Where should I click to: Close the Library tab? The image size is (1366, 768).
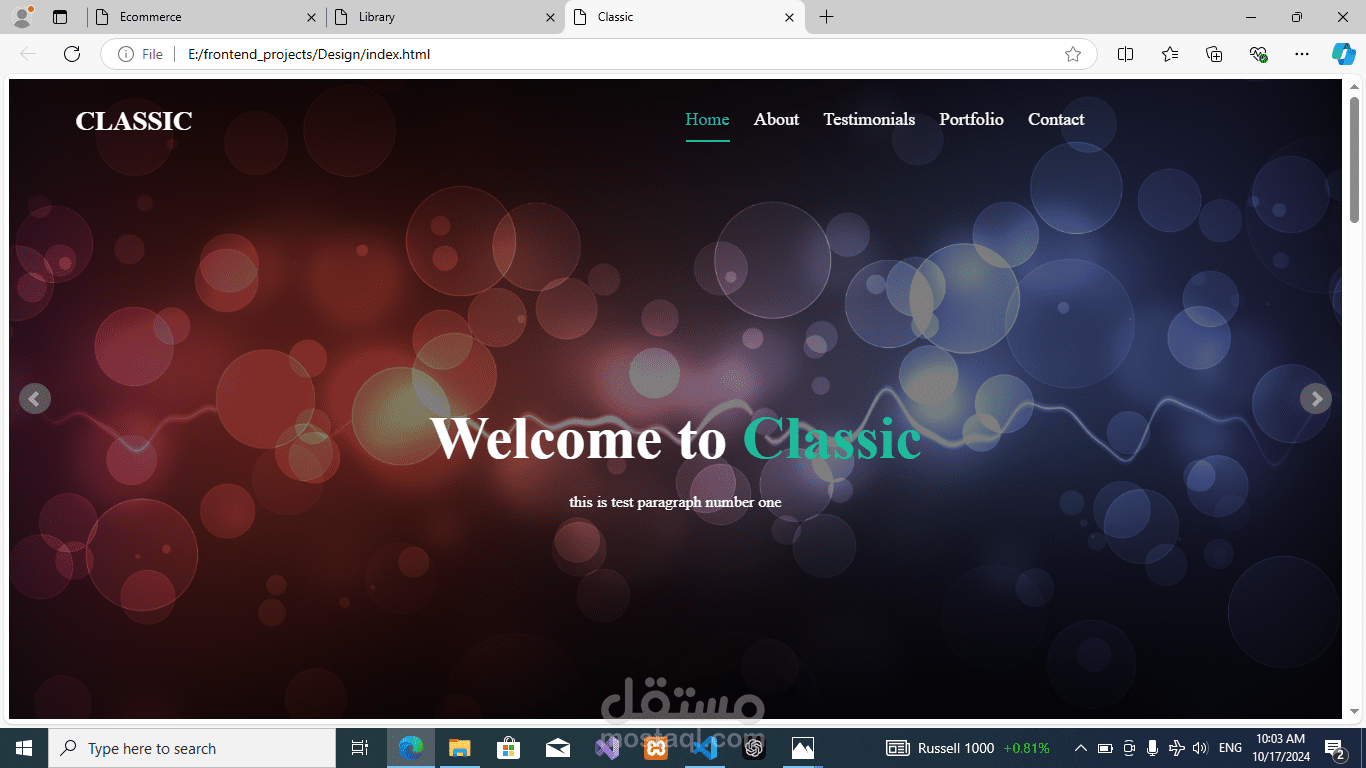(x=550, y=17)
